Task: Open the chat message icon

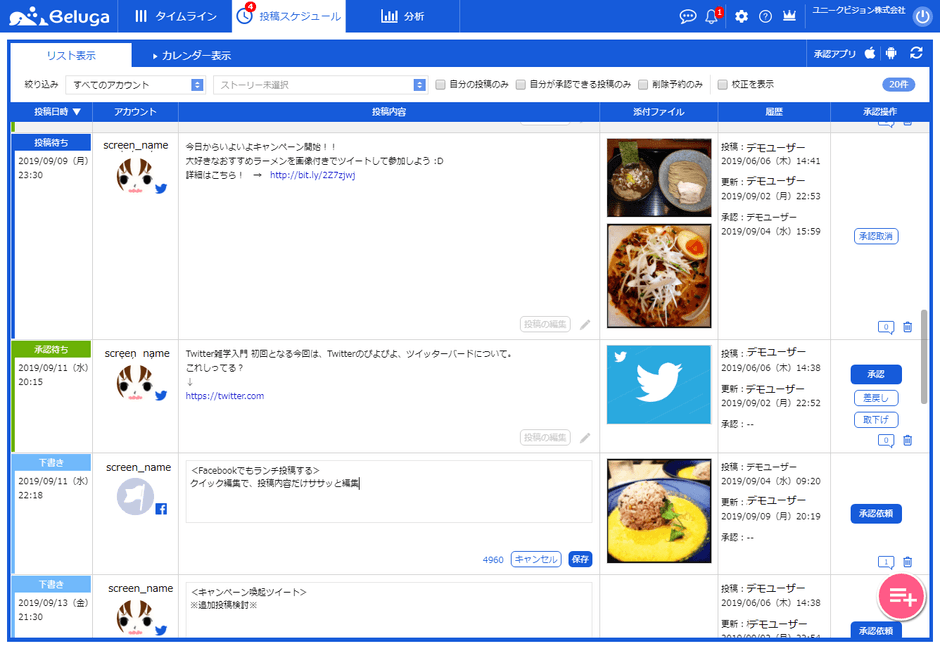Action: (687, 16)
